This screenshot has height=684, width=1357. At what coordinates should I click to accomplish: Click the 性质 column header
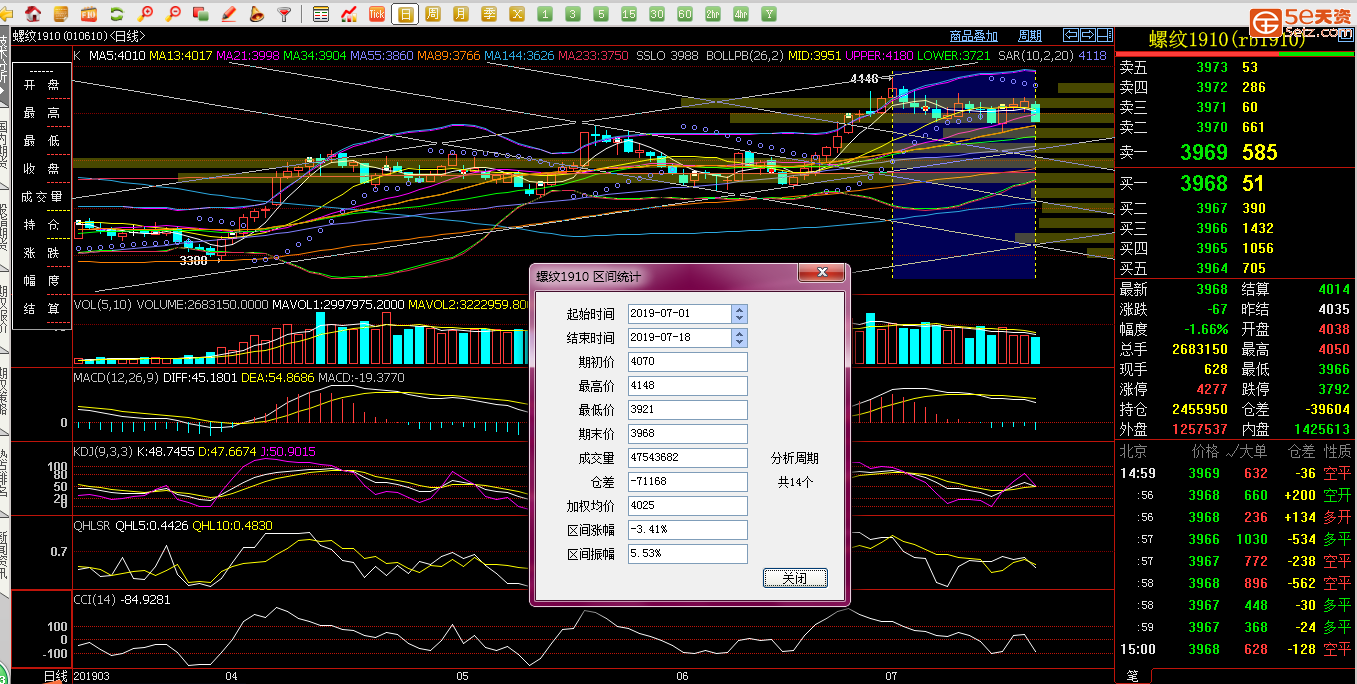pos(1338,452)
